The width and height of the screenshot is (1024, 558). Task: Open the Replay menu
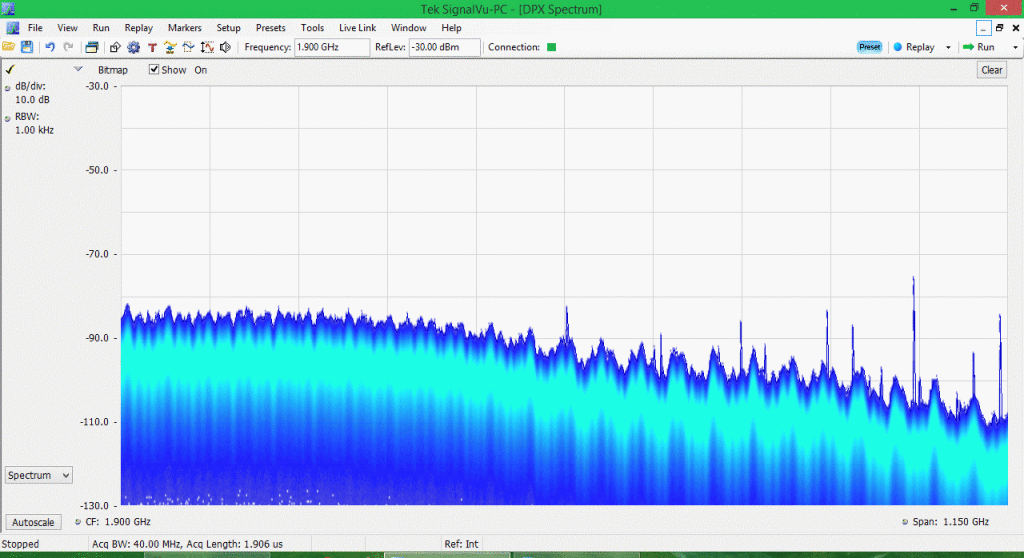click(x=138, y=27)
